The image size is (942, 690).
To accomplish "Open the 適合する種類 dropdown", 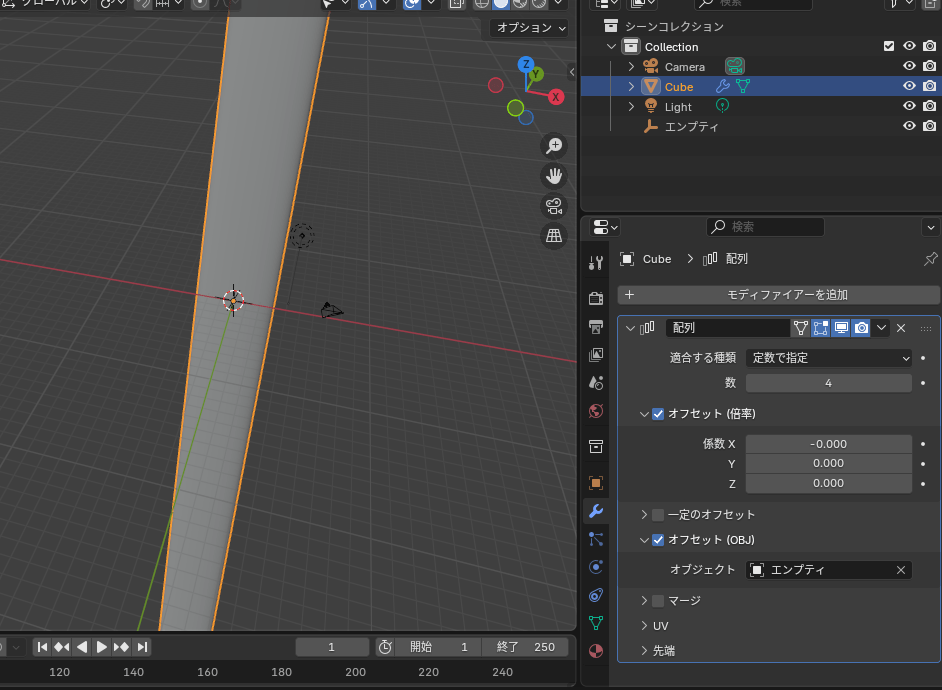I will coord(829,358).
